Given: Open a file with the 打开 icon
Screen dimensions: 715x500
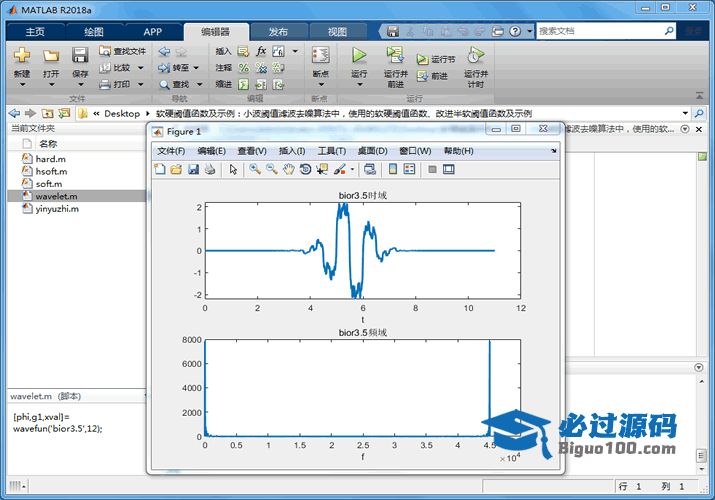Looking at the screenshot, I should (51, 56).
